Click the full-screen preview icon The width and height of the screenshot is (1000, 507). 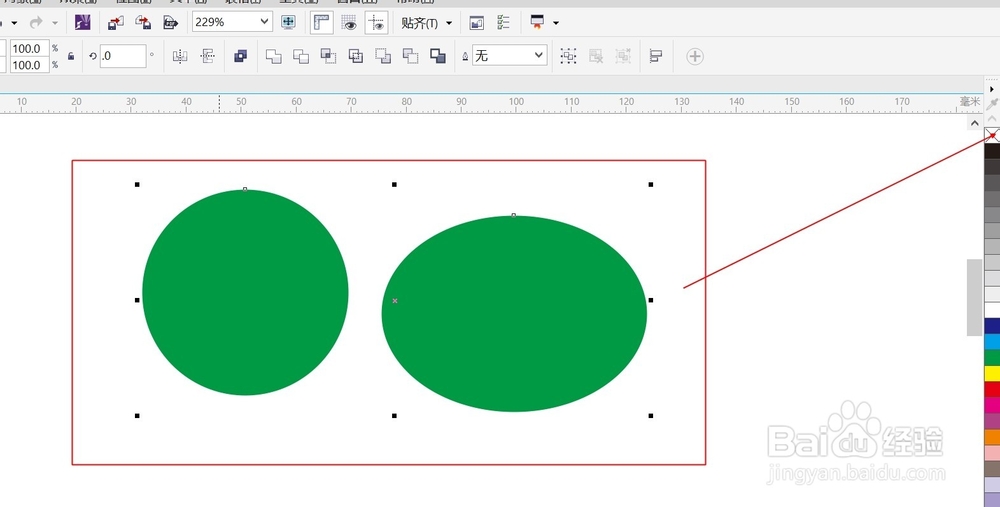(288, 22)
